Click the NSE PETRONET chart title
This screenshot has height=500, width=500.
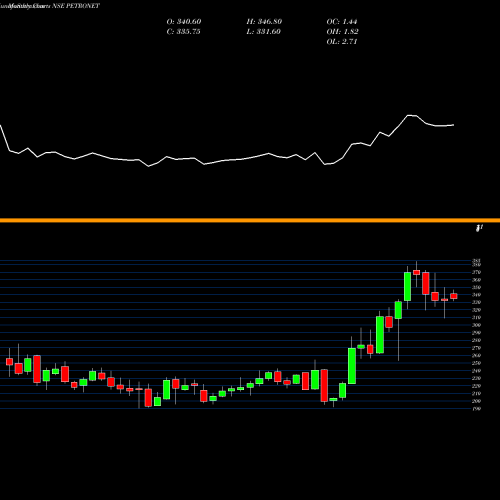[x=76, y=6]
